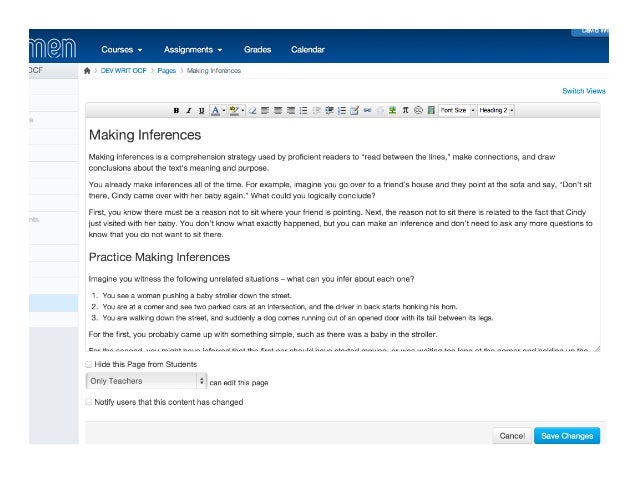The image size is (638, 493).
Task: Go to Grades
Action: click(258, 50)
